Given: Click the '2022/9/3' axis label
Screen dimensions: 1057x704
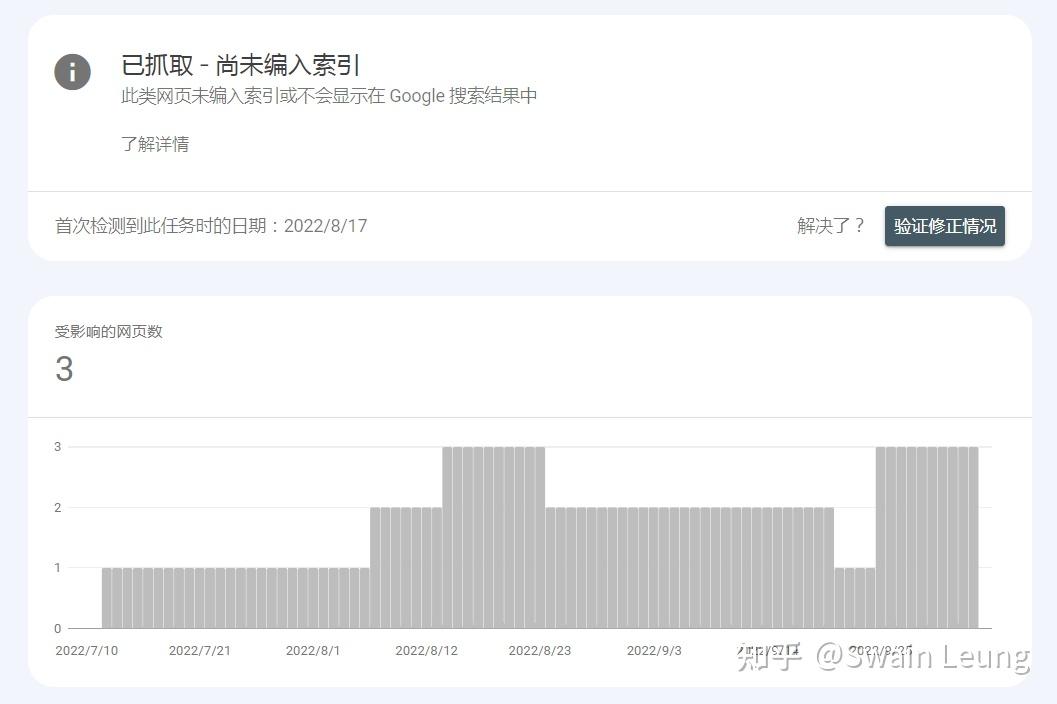Looking at the screenshot, I should click(x=654, y=650).
